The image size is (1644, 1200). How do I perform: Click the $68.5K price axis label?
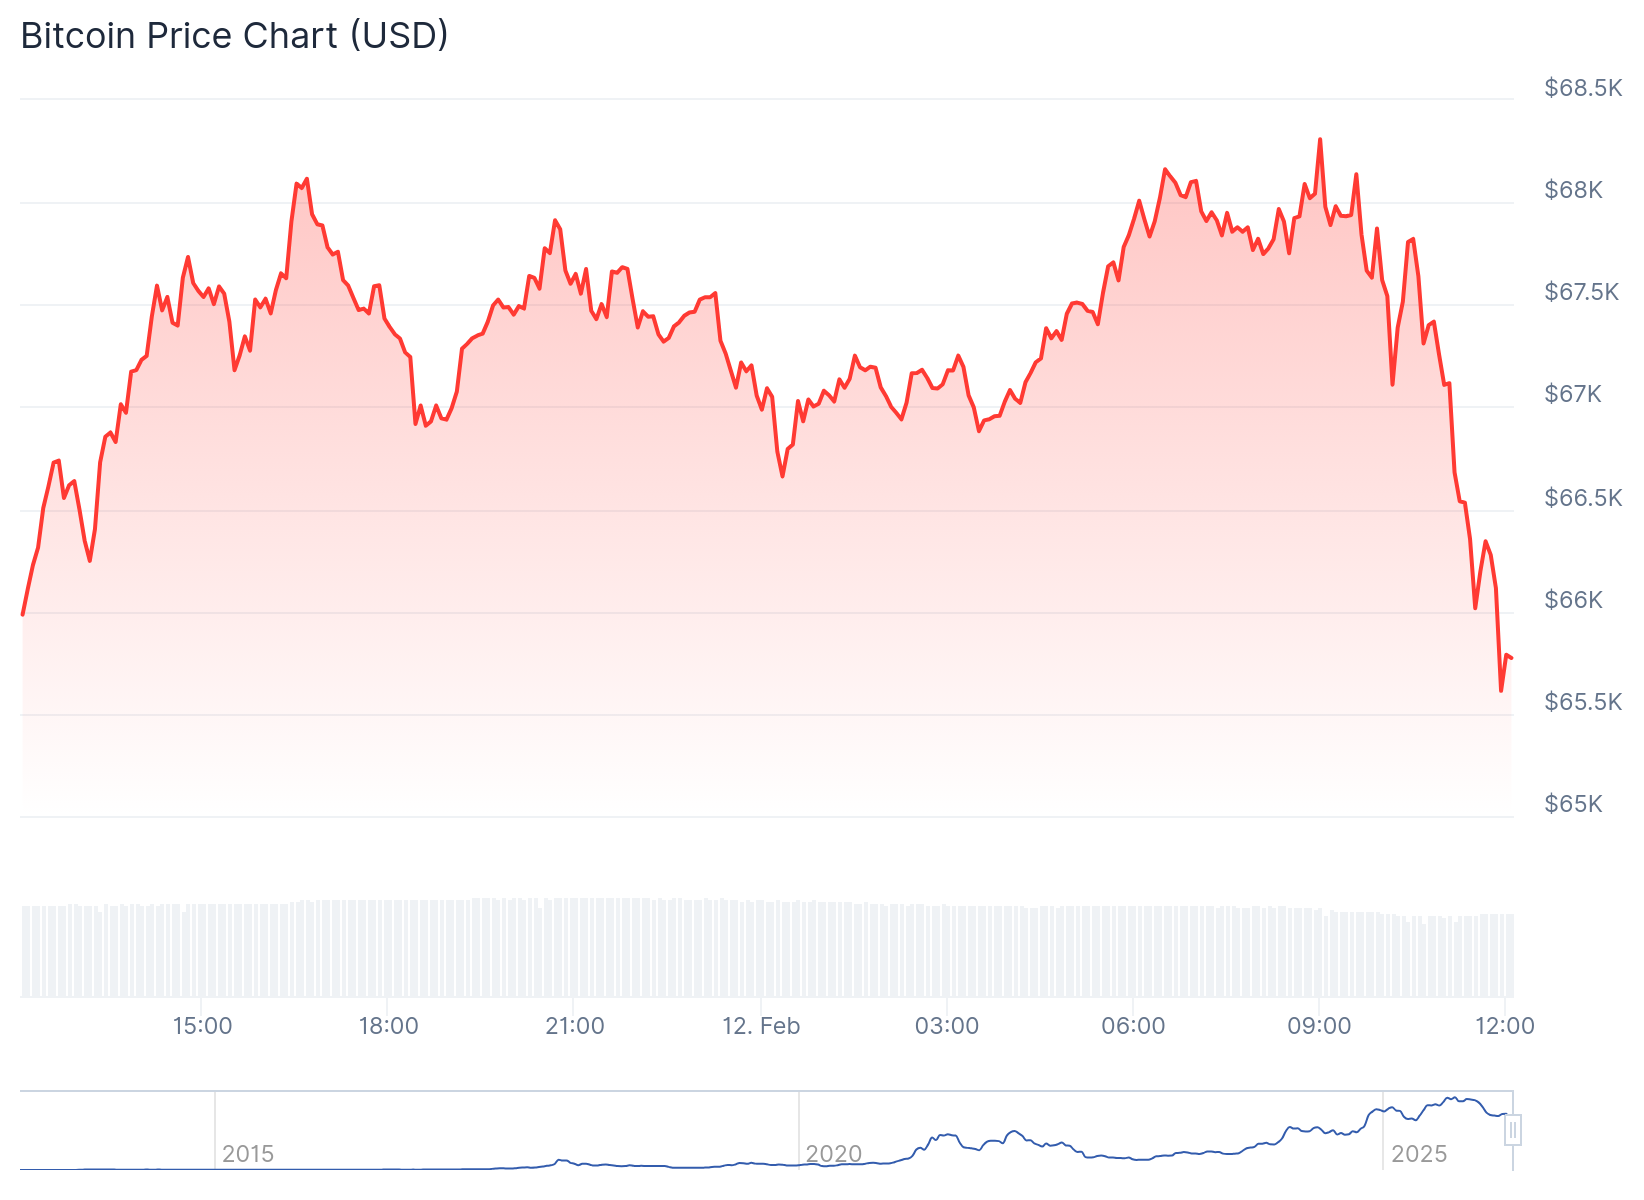click(1583, 88)
